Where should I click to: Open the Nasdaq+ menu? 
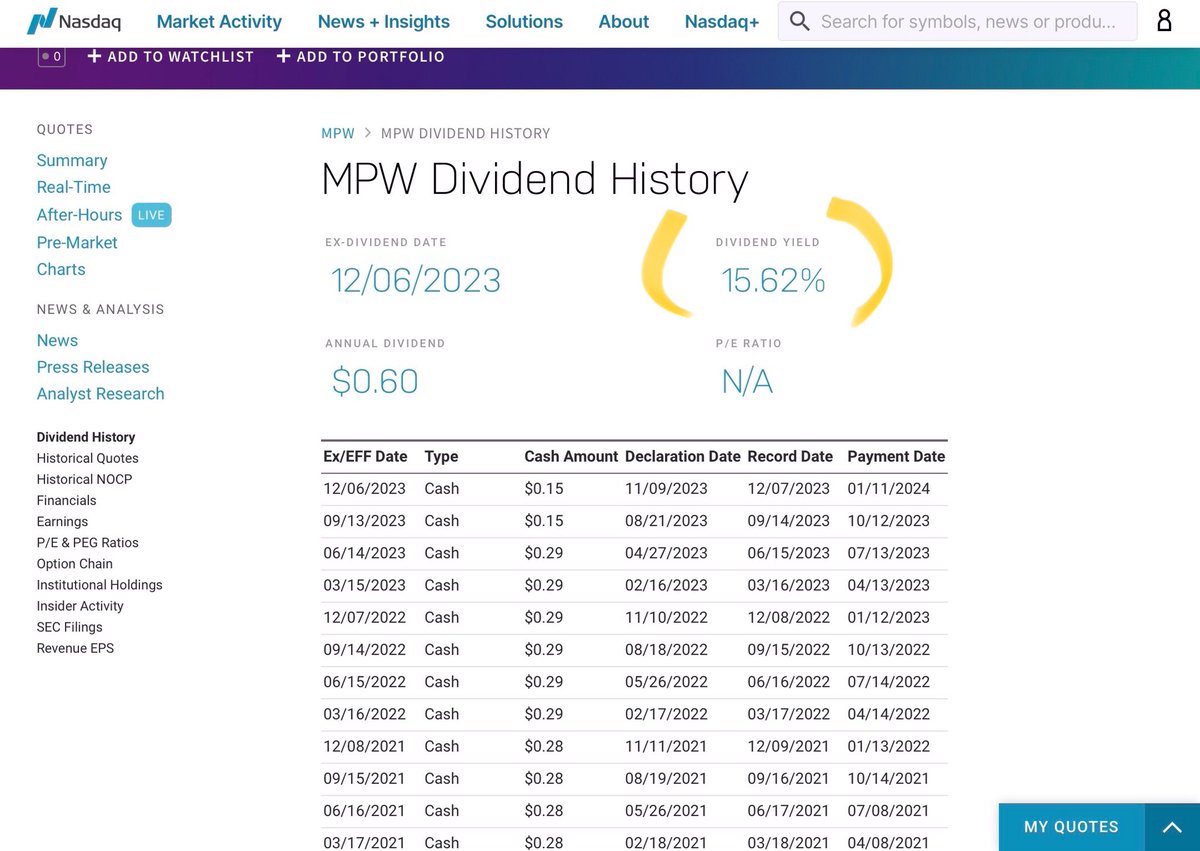(x=722, y=21)
